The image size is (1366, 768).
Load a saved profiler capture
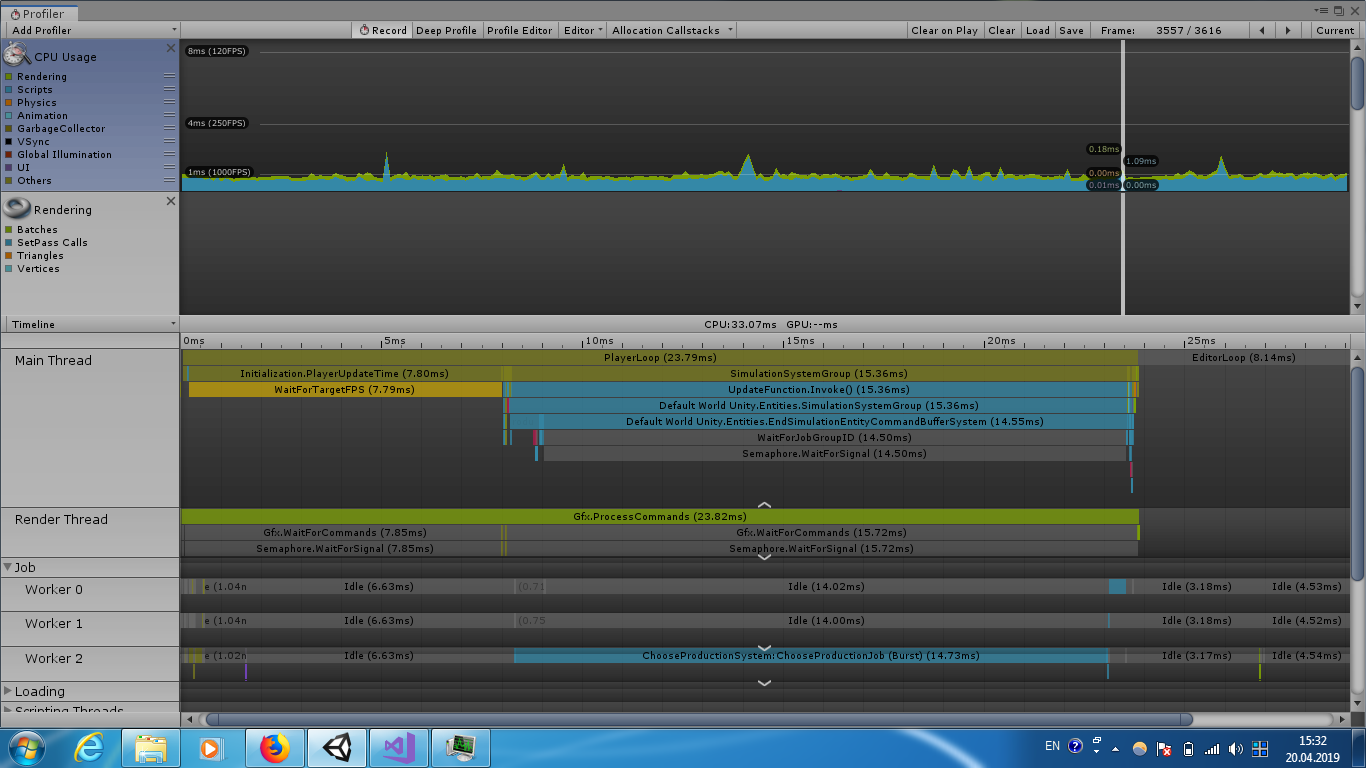tap(1038, 30)
